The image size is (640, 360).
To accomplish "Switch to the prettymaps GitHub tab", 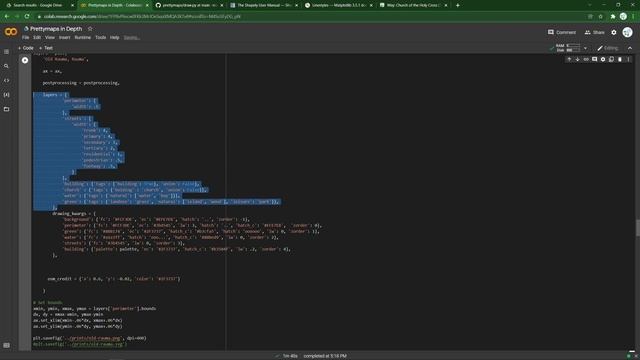I will 189,5.
